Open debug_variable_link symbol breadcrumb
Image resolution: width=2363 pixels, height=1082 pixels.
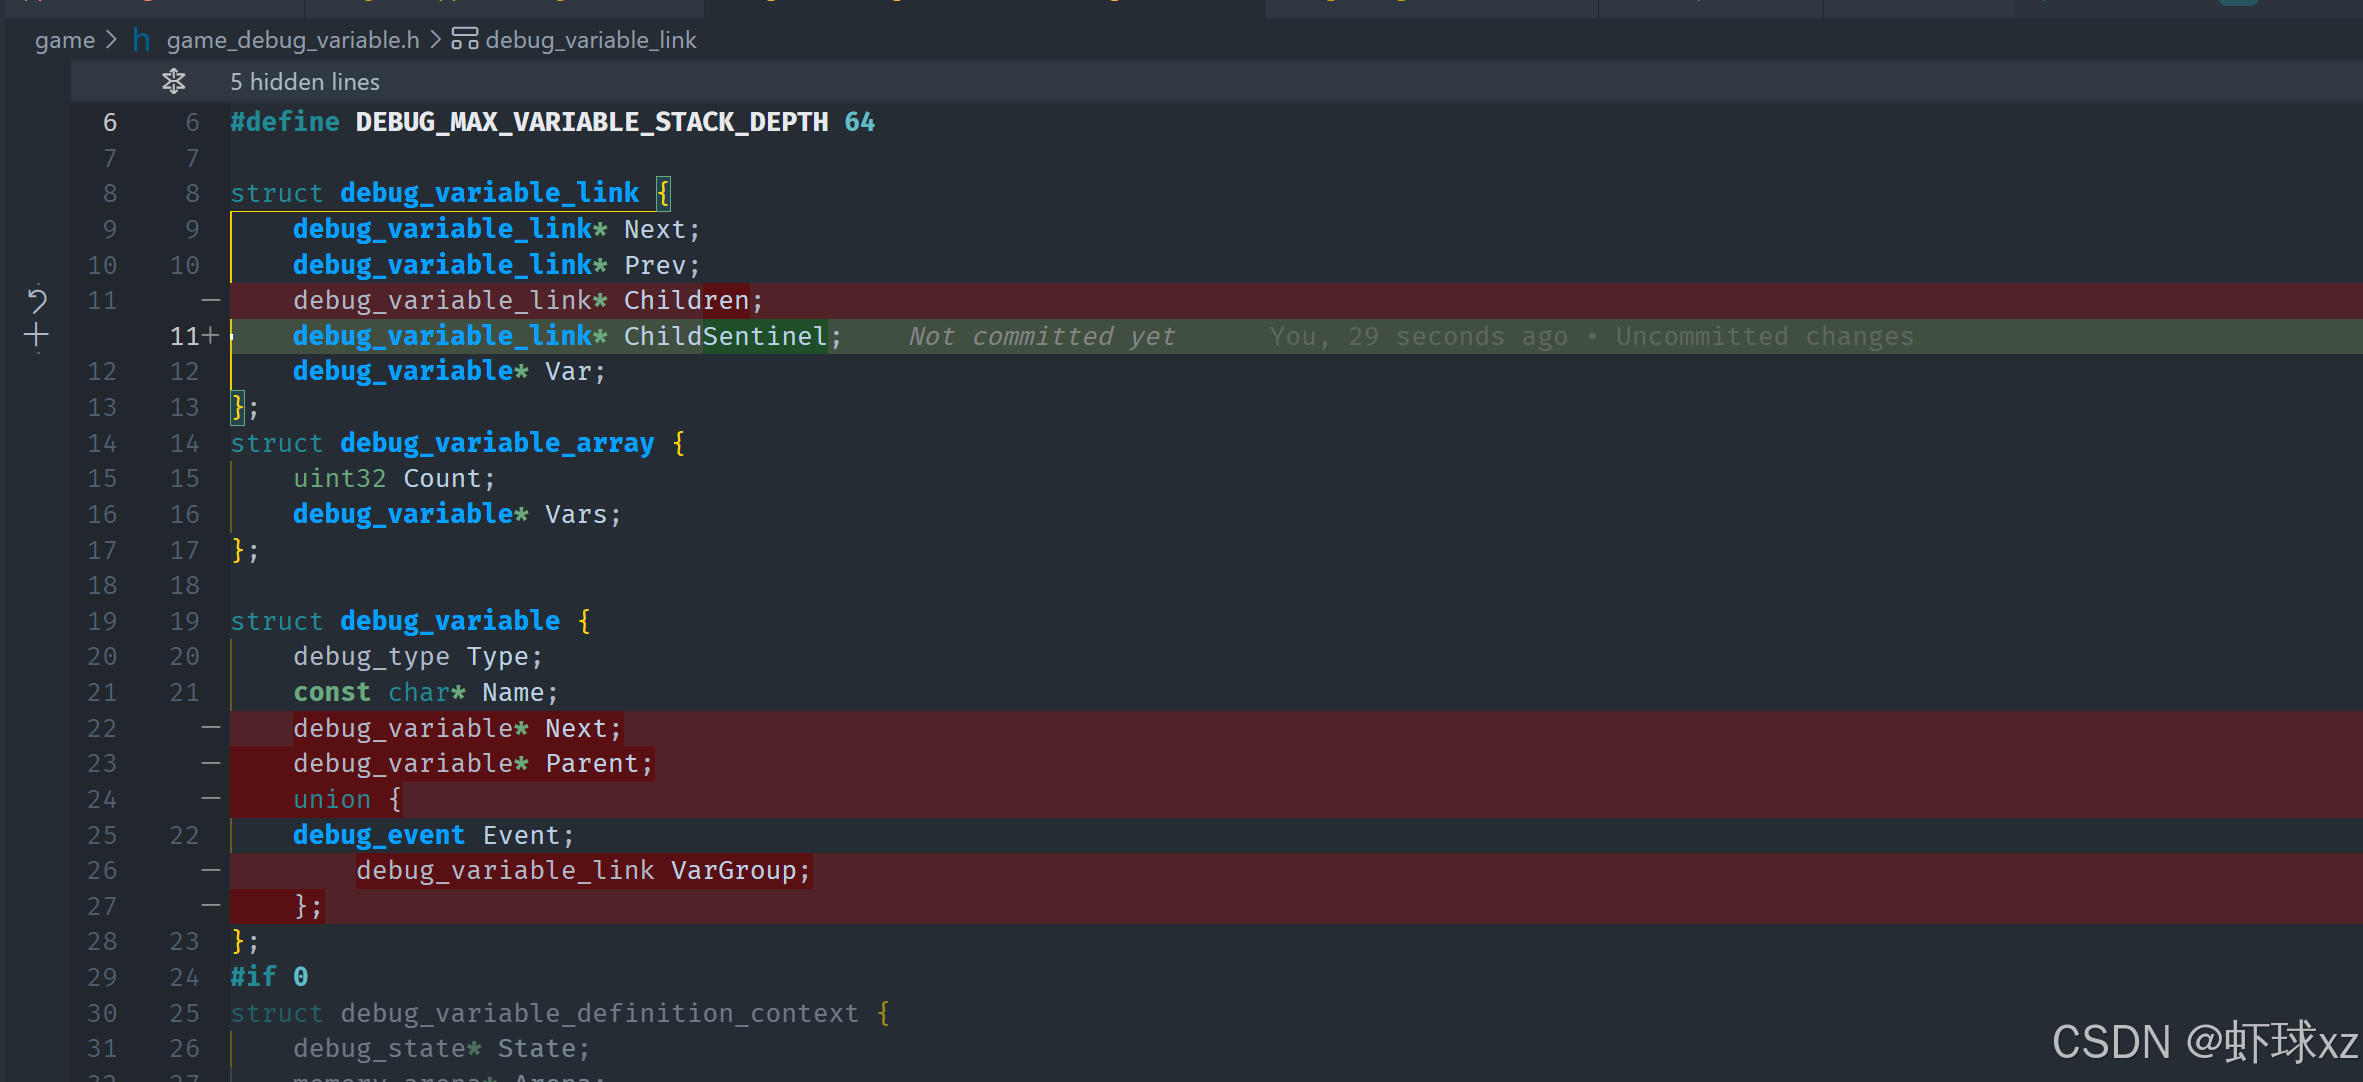590,40
